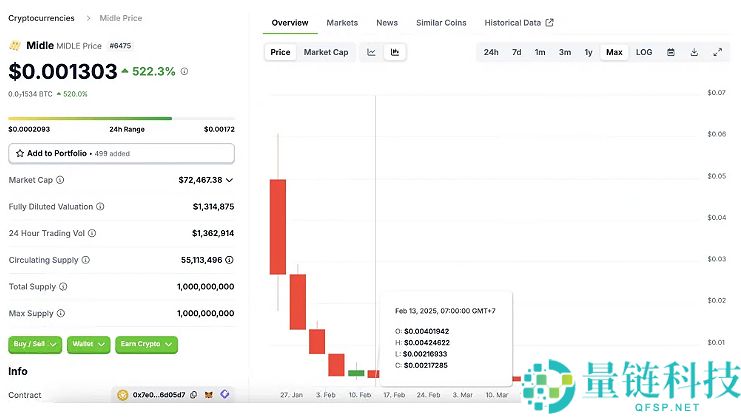The height and width of the screenshot is (418, 741).
Task: Click info icon next to Market Cap
Action: pyautogui.click(x=61, y=180)
